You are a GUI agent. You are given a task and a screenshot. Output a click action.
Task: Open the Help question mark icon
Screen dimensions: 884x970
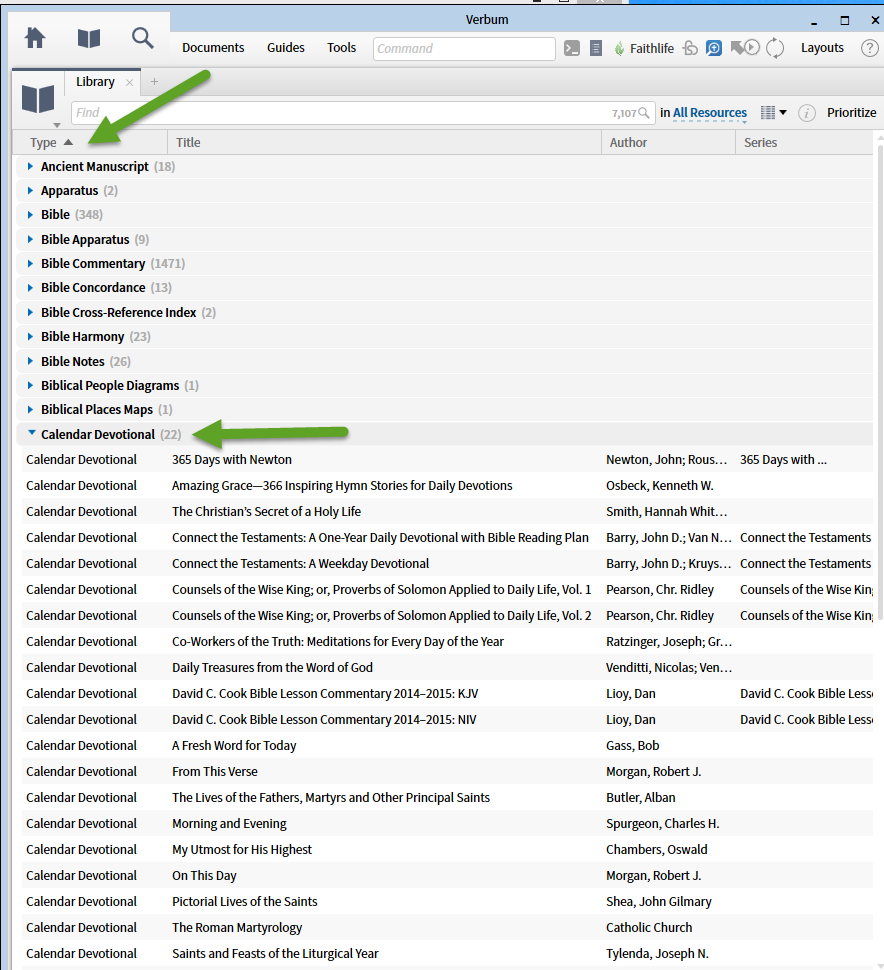pyautogui.click(x=870, y=48)
